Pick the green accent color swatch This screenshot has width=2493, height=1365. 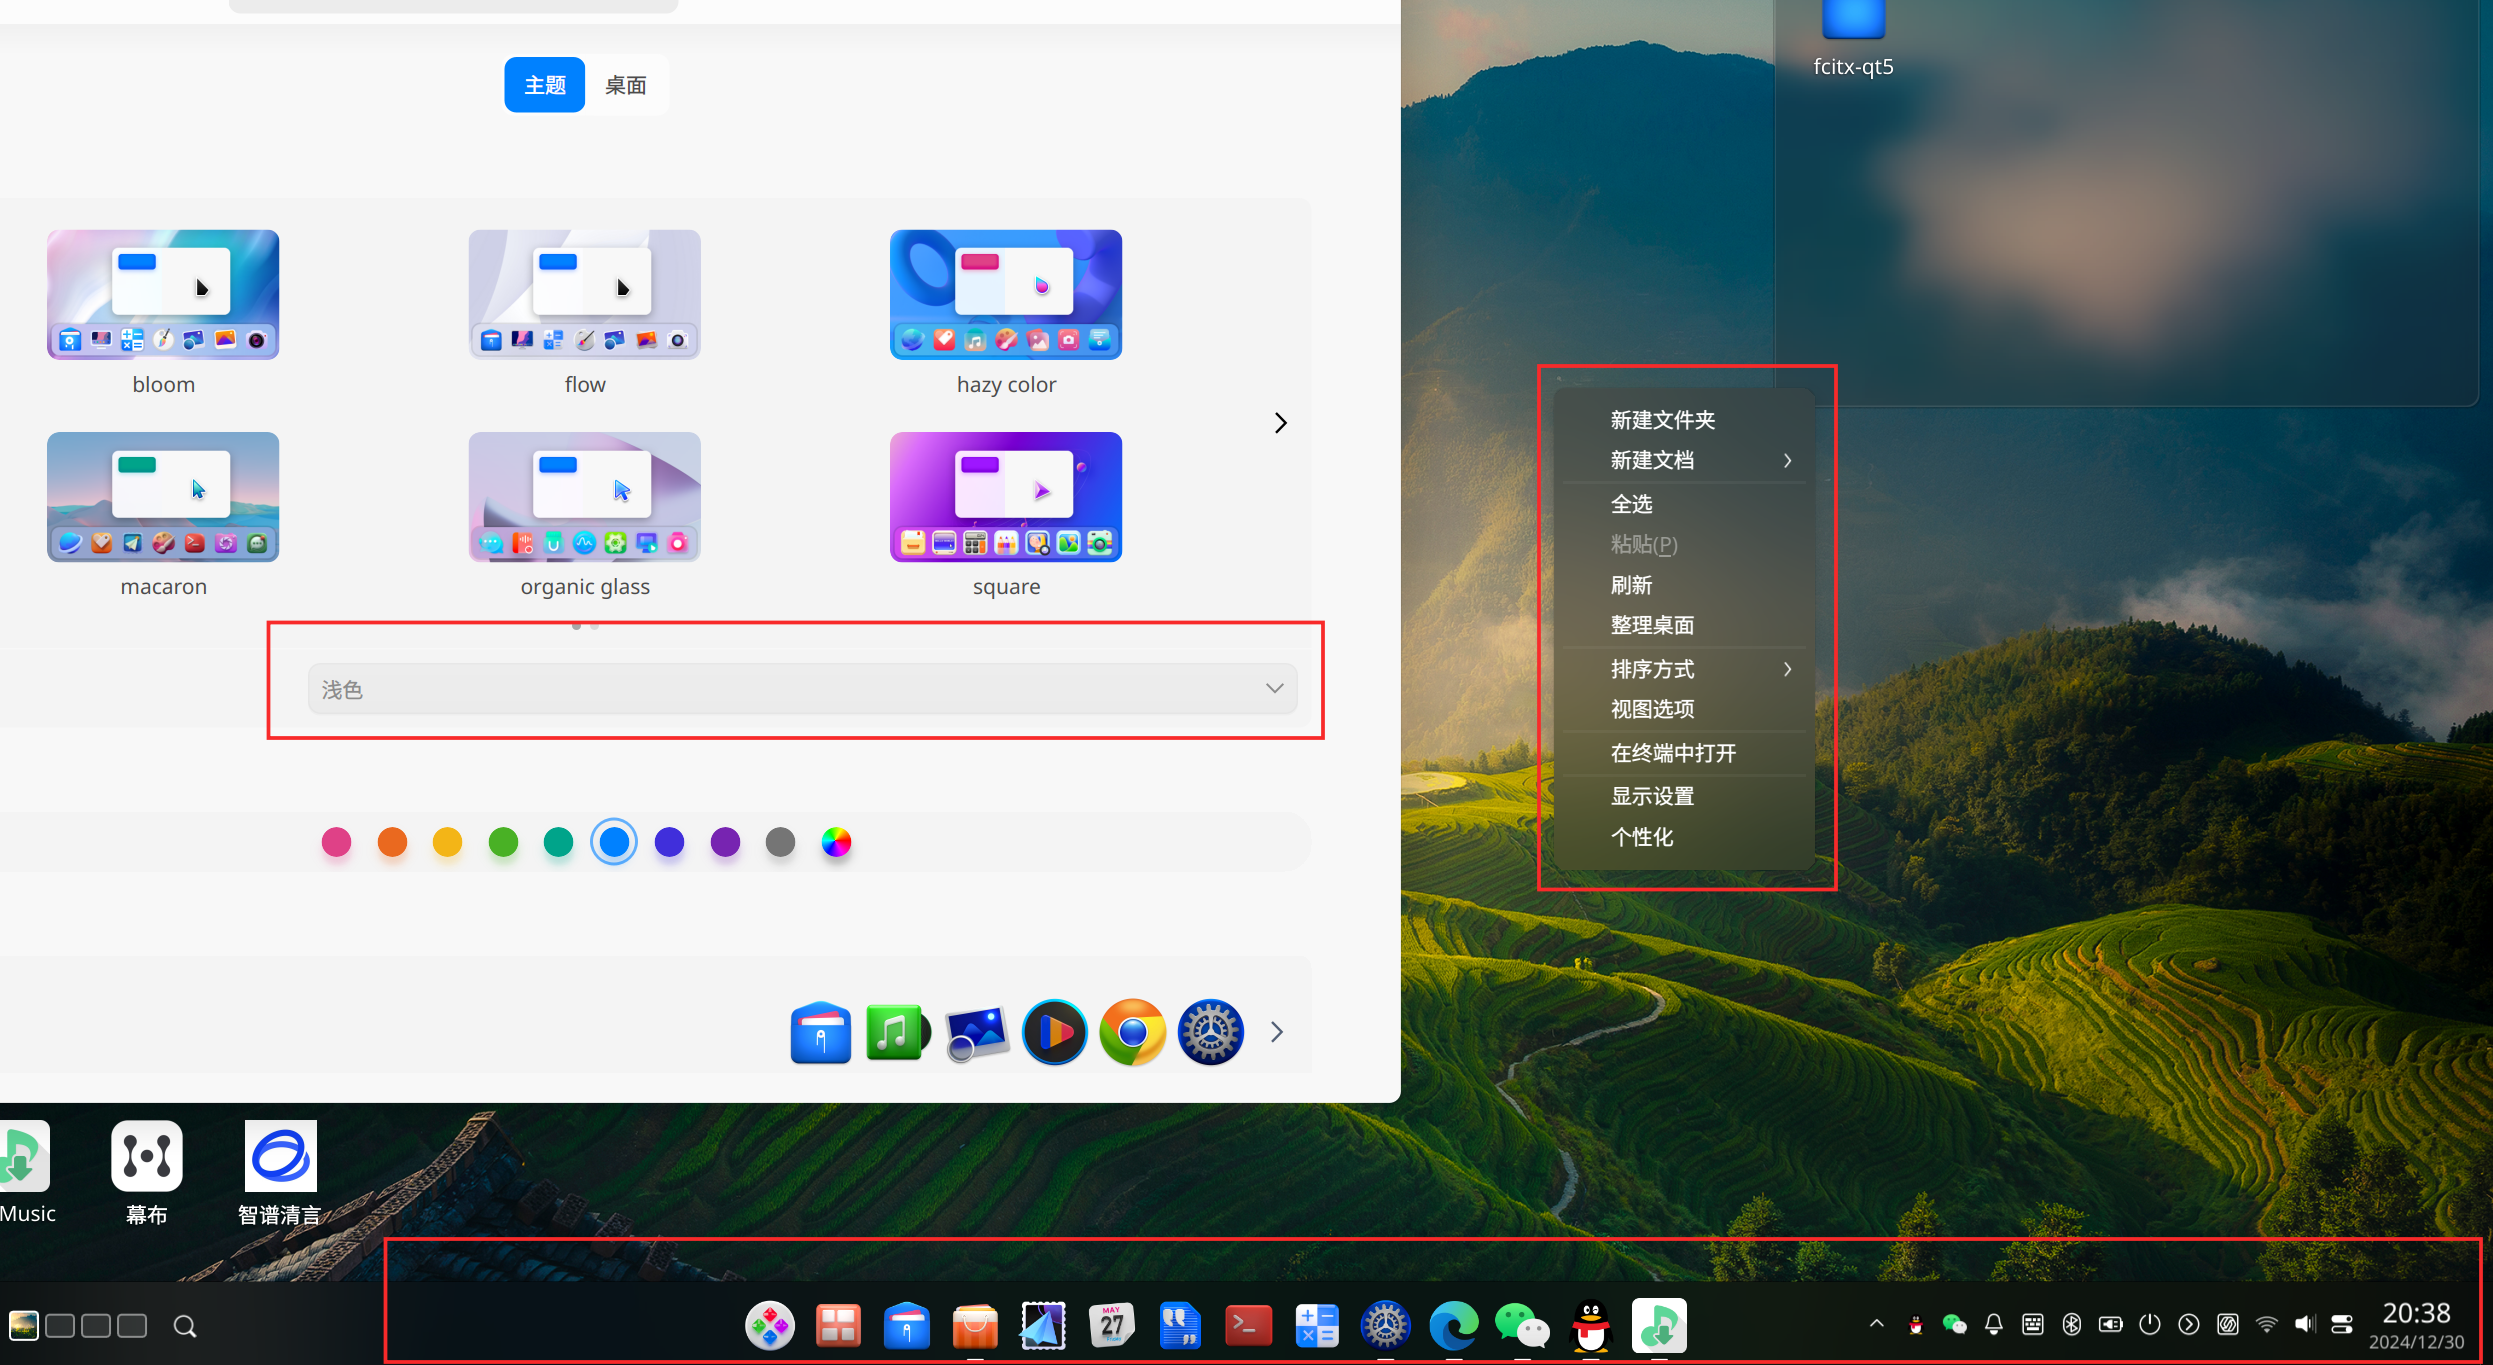504,842
